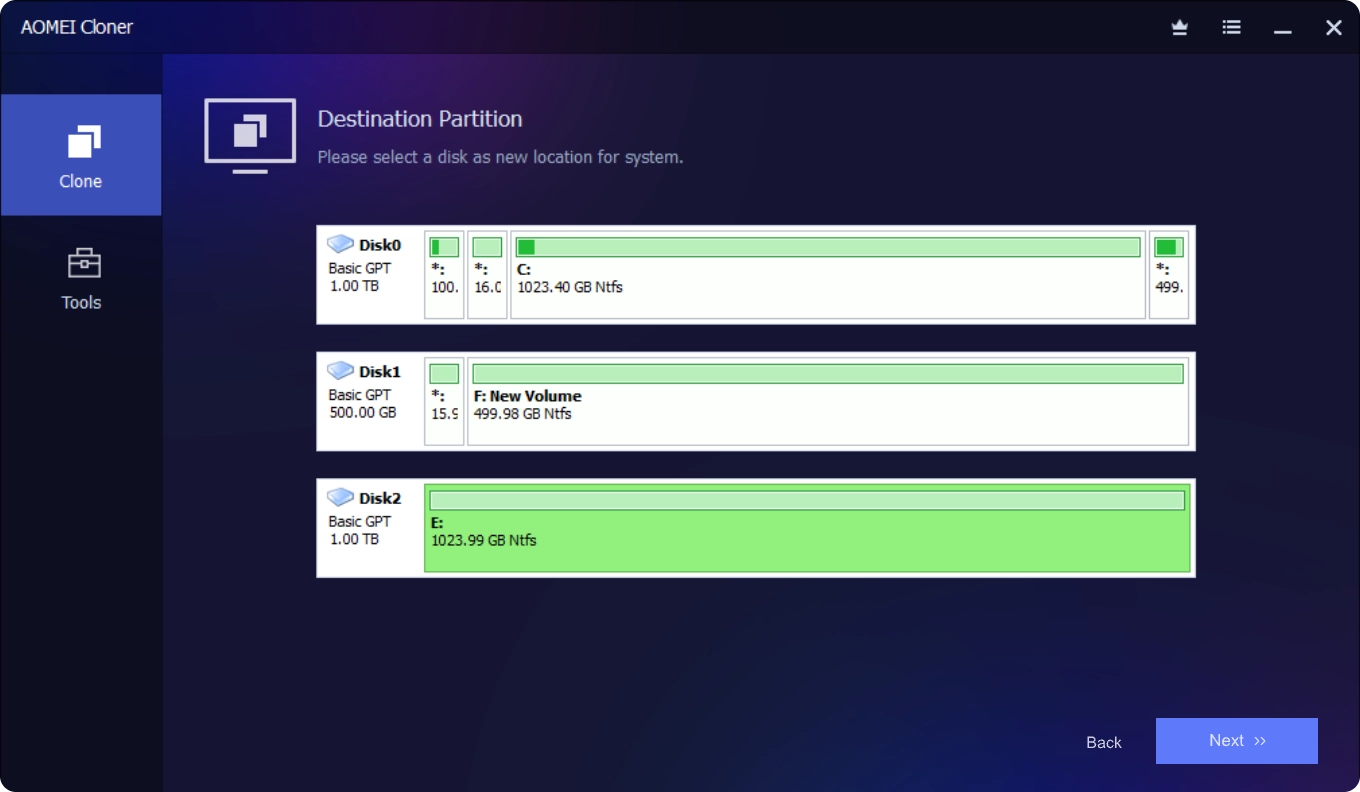This screenshot has height=792, width=1360.
Task: Go Back to the previous step
Action: (1104, 742)
